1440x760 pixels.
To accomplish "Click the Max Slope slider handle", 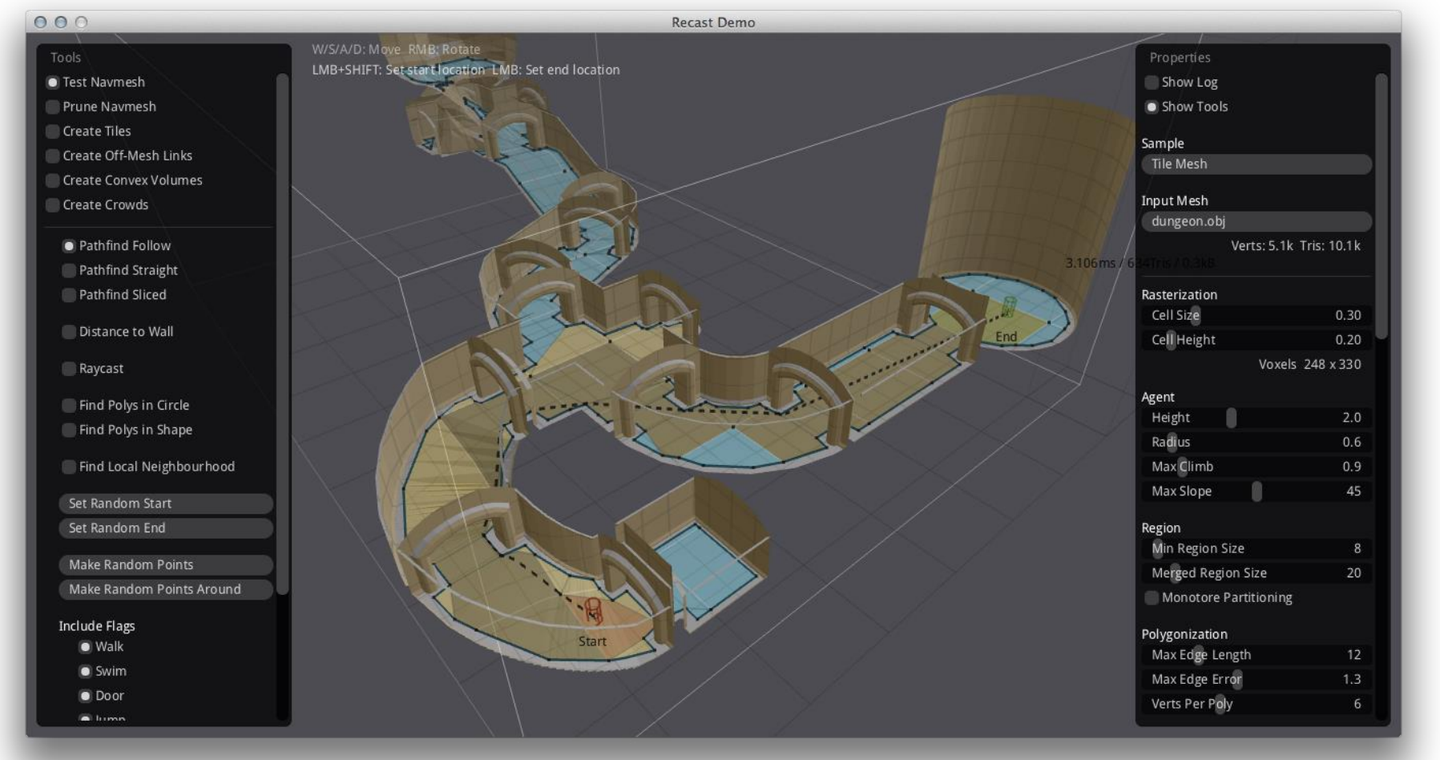I will tap(1256, 492).
